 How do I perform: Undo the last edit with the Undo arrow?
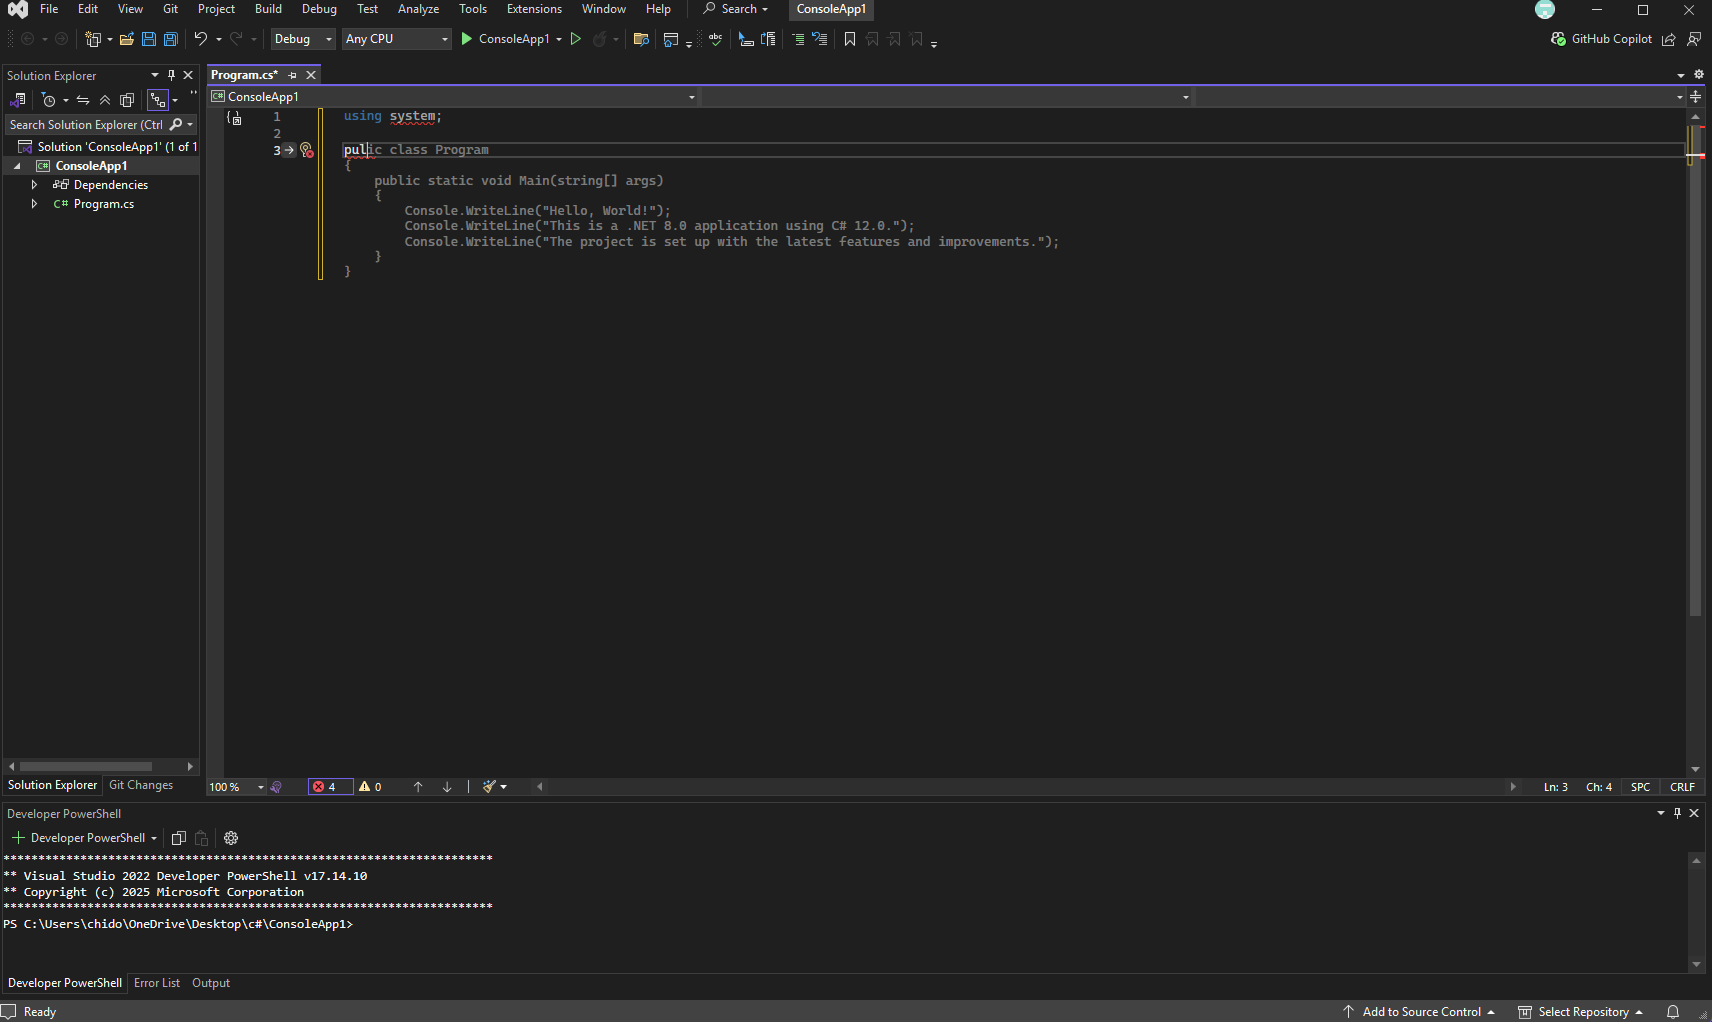200,39
